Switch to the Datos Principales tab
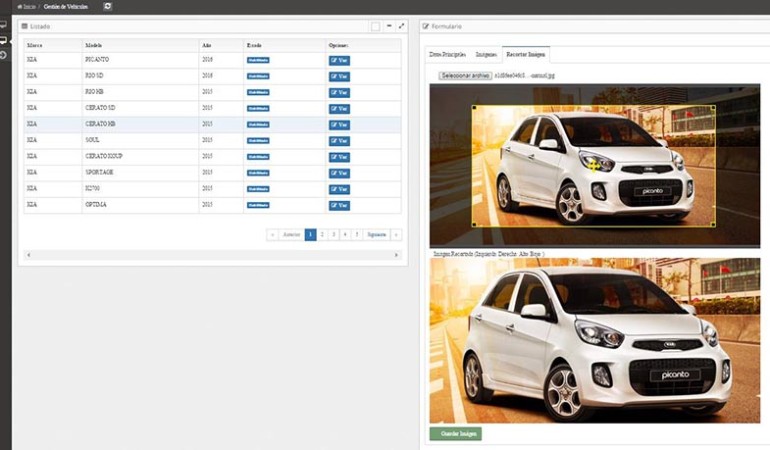The image size is (770, 450). tap(447, 55)
